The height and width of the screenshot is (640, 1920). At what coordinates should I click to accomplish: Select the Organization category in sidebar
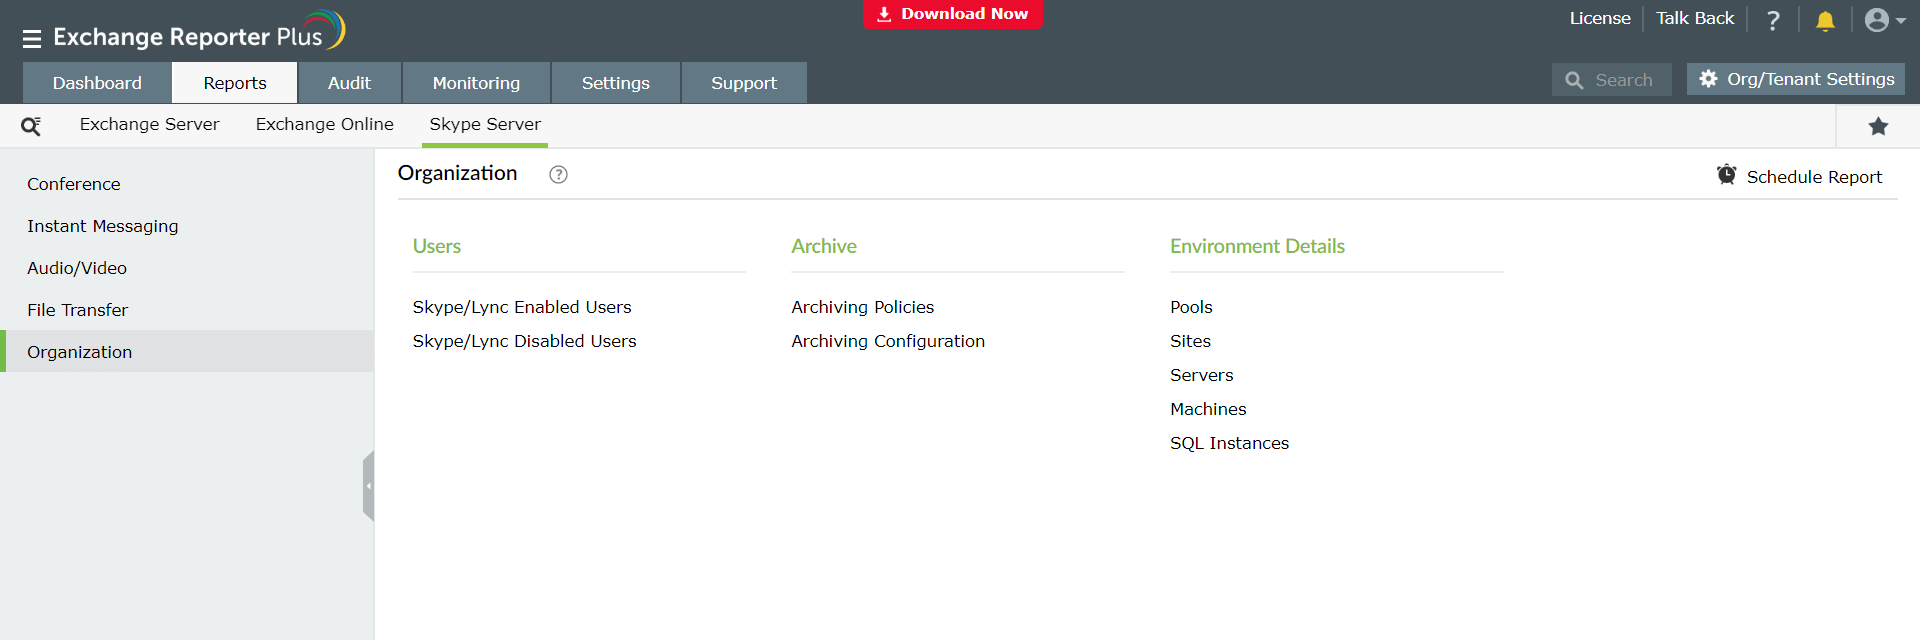187,352
